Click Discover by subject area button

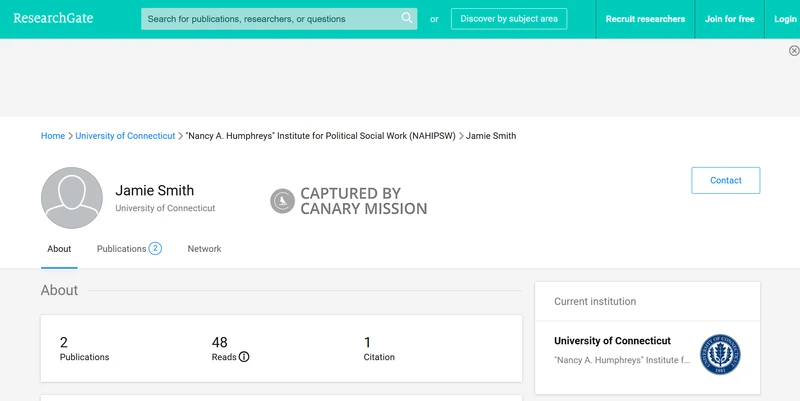(x=509, y=19)
